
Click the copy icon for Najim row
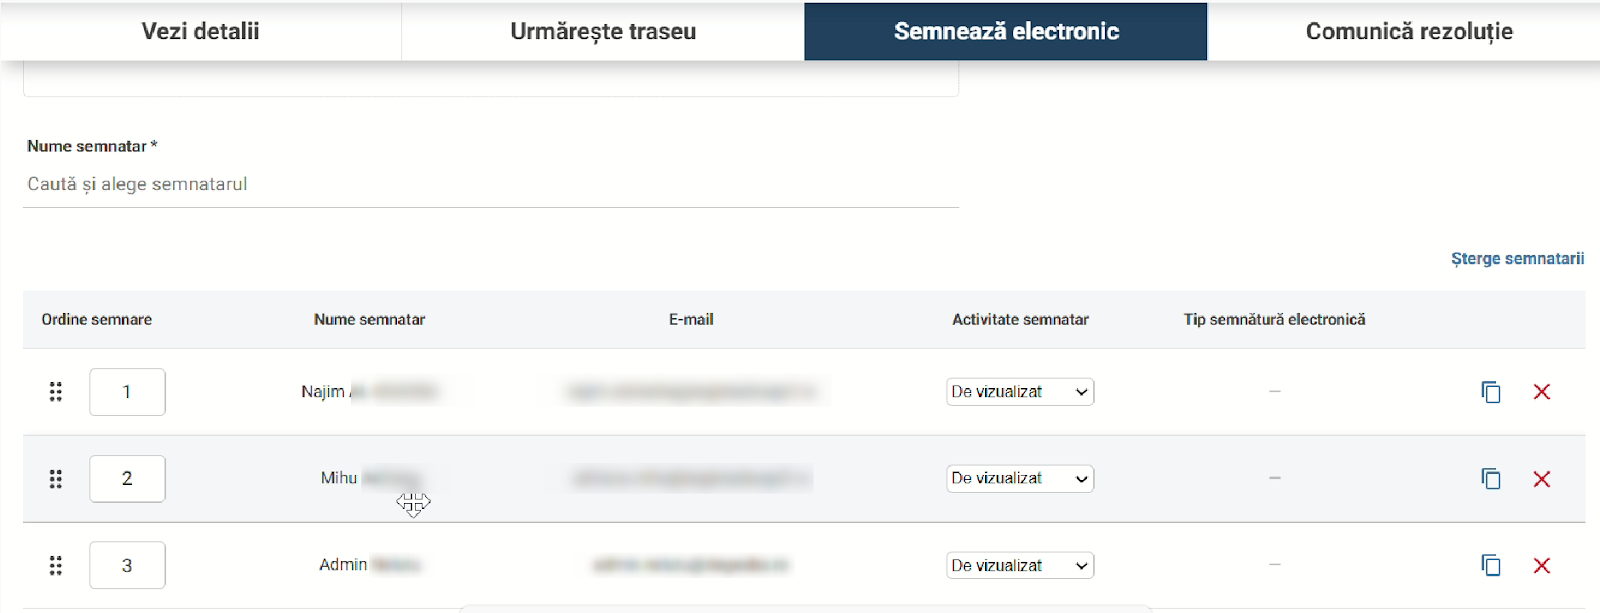1491,392
